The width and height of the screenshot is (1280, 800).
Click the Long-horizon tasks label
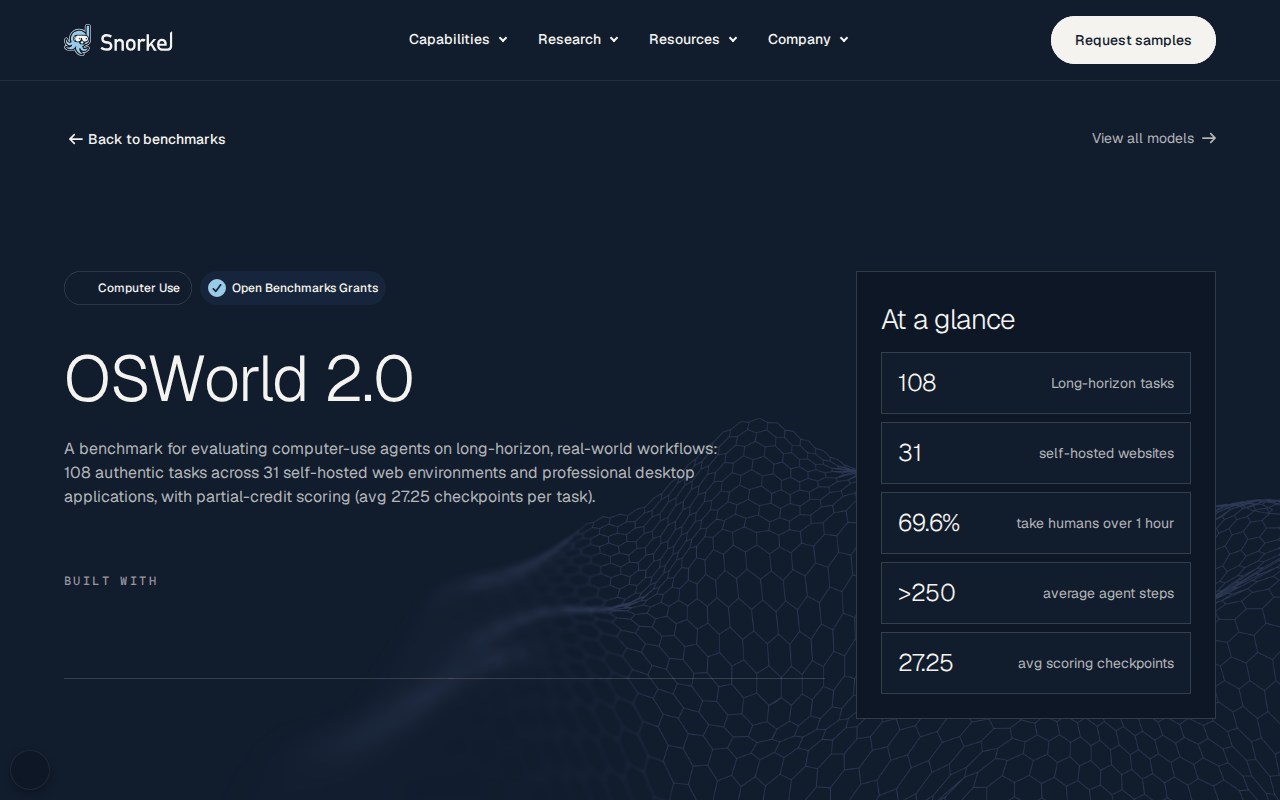click(1112, 383)
